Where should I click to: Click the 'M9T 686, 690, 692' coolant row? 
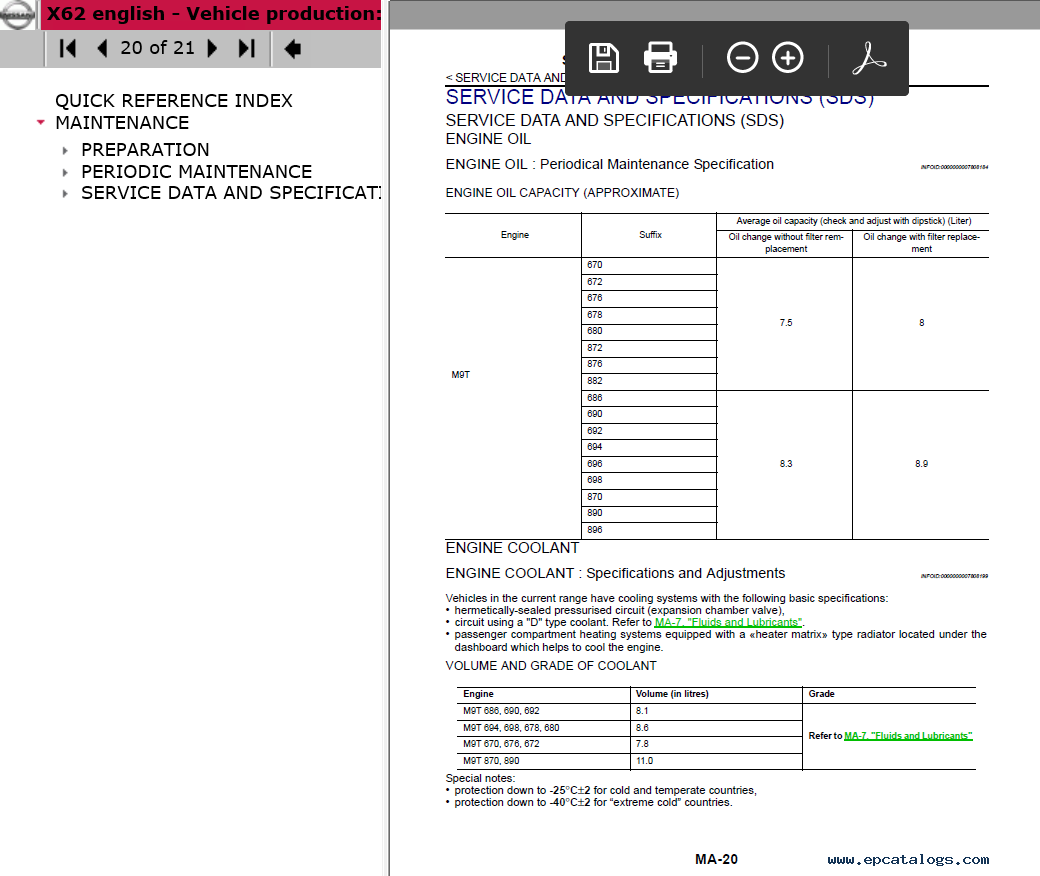501,711
